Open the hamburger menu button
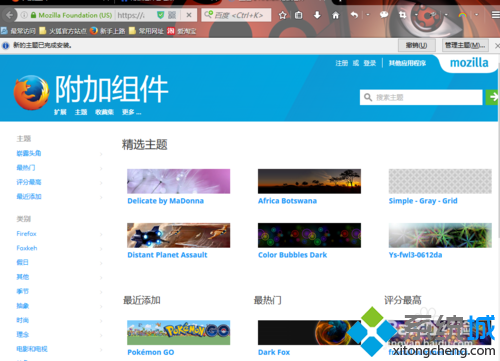The image size is (500, 361). (496, 15)
